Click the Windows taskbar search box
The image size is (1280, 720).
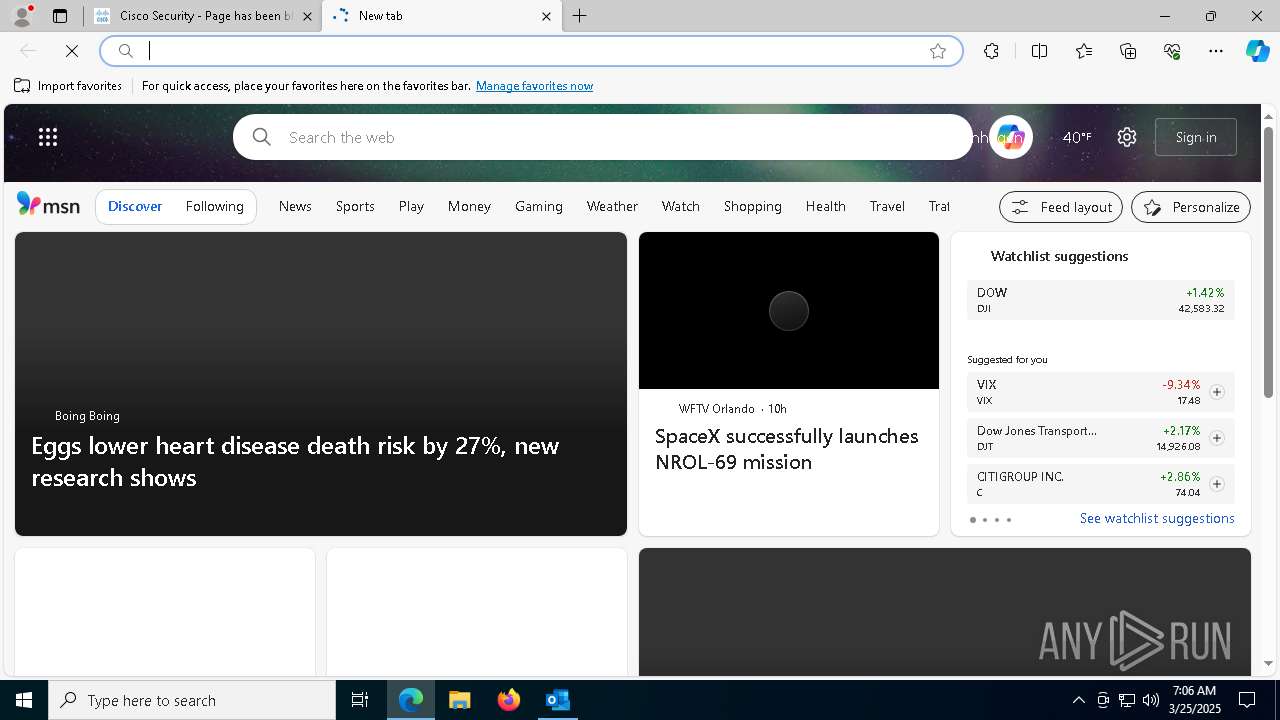coord(192,700)
